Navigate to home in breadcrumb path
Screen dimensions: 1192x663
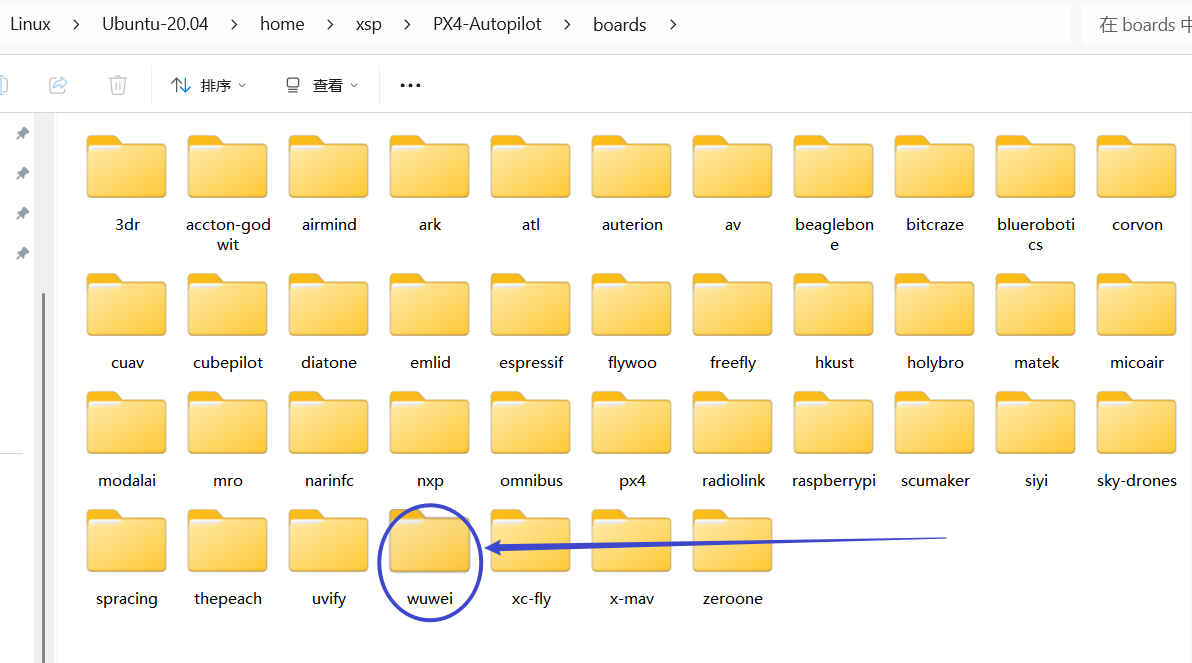click(282, 24)
